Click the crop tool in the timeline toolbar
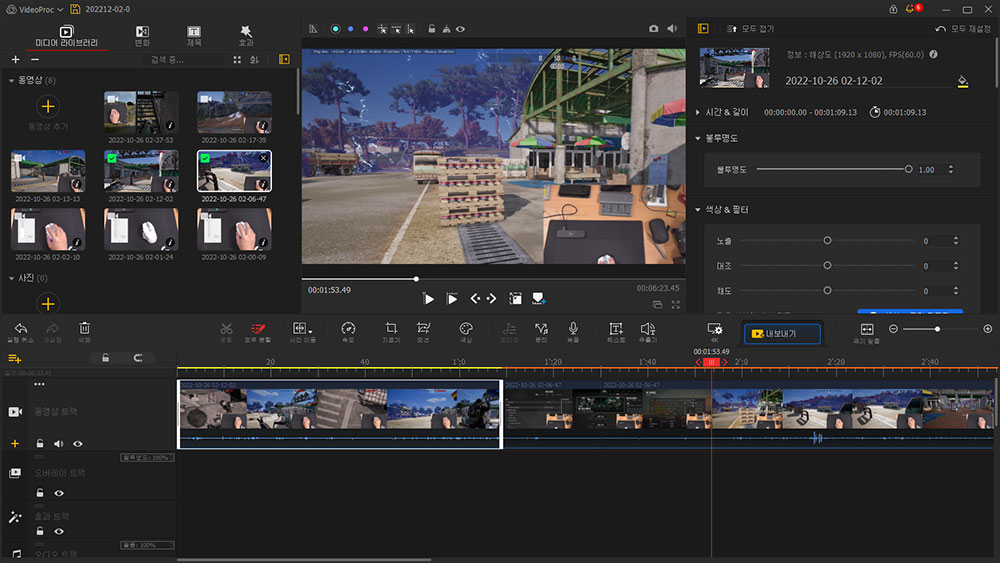Screen dimensions: 1000x563 point(391,329)
